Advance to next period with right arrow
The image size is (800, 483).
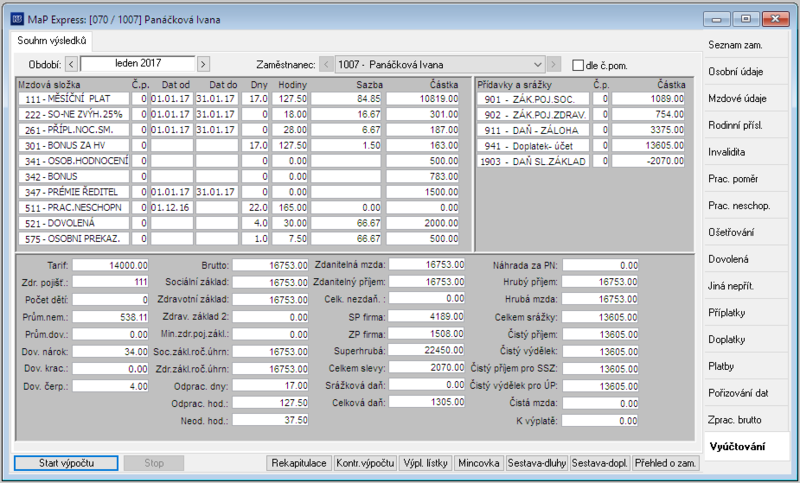pyautogui.click(x=203, y=64)
